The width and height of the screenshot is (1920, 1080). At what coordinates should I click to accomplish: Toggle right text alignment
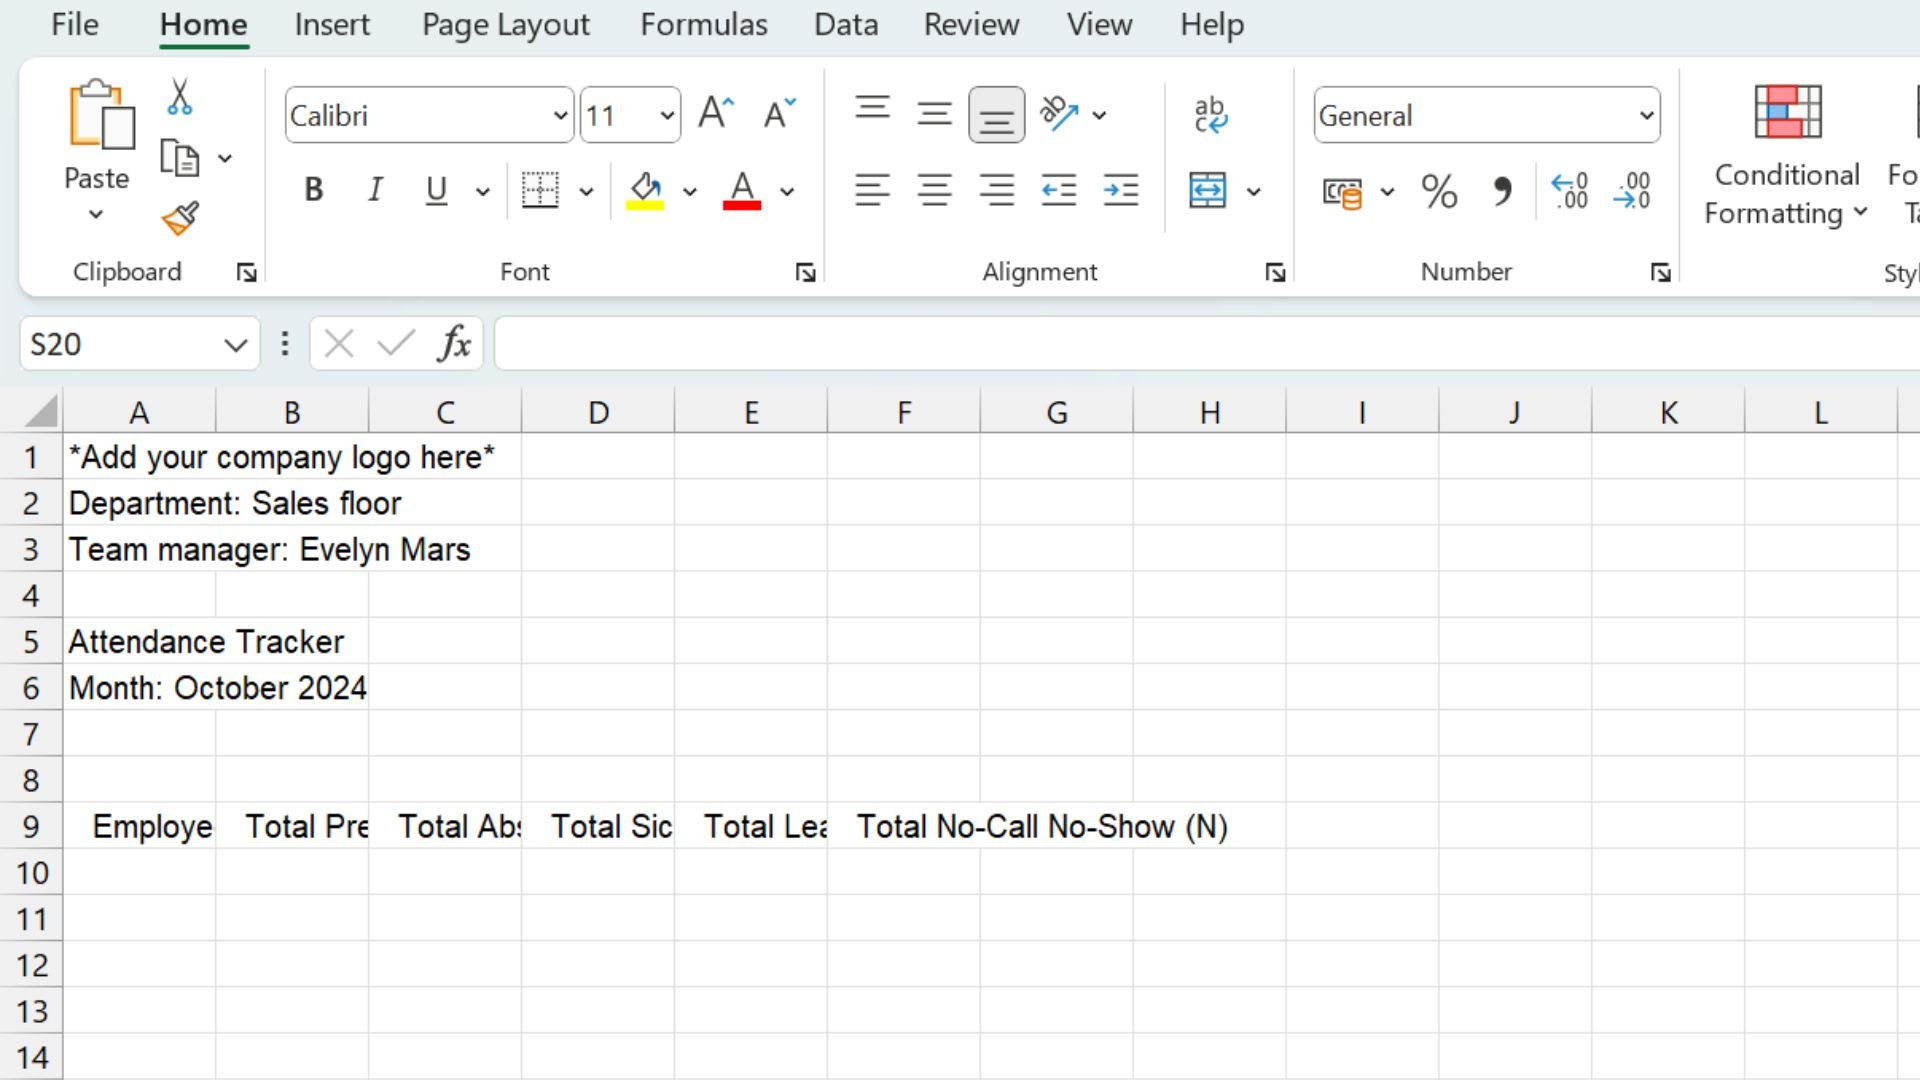pyautogui.click(x=996, y=190)
